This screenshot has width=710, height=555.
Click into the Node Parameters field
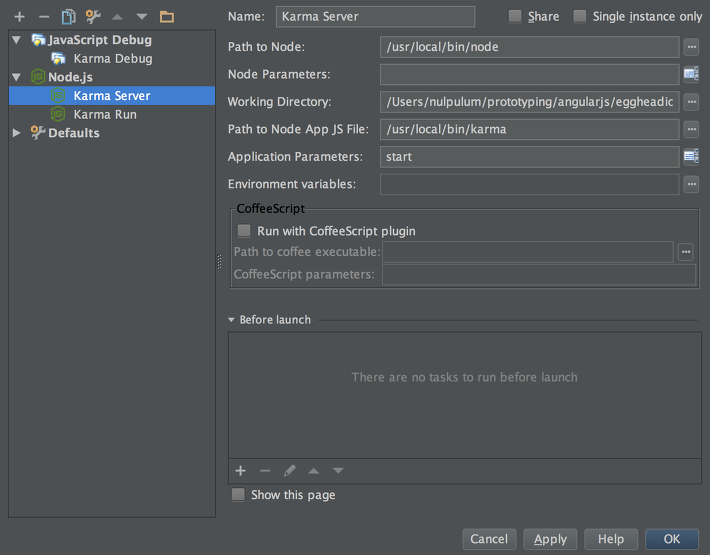pyautogui.click(x=529, y=74)
